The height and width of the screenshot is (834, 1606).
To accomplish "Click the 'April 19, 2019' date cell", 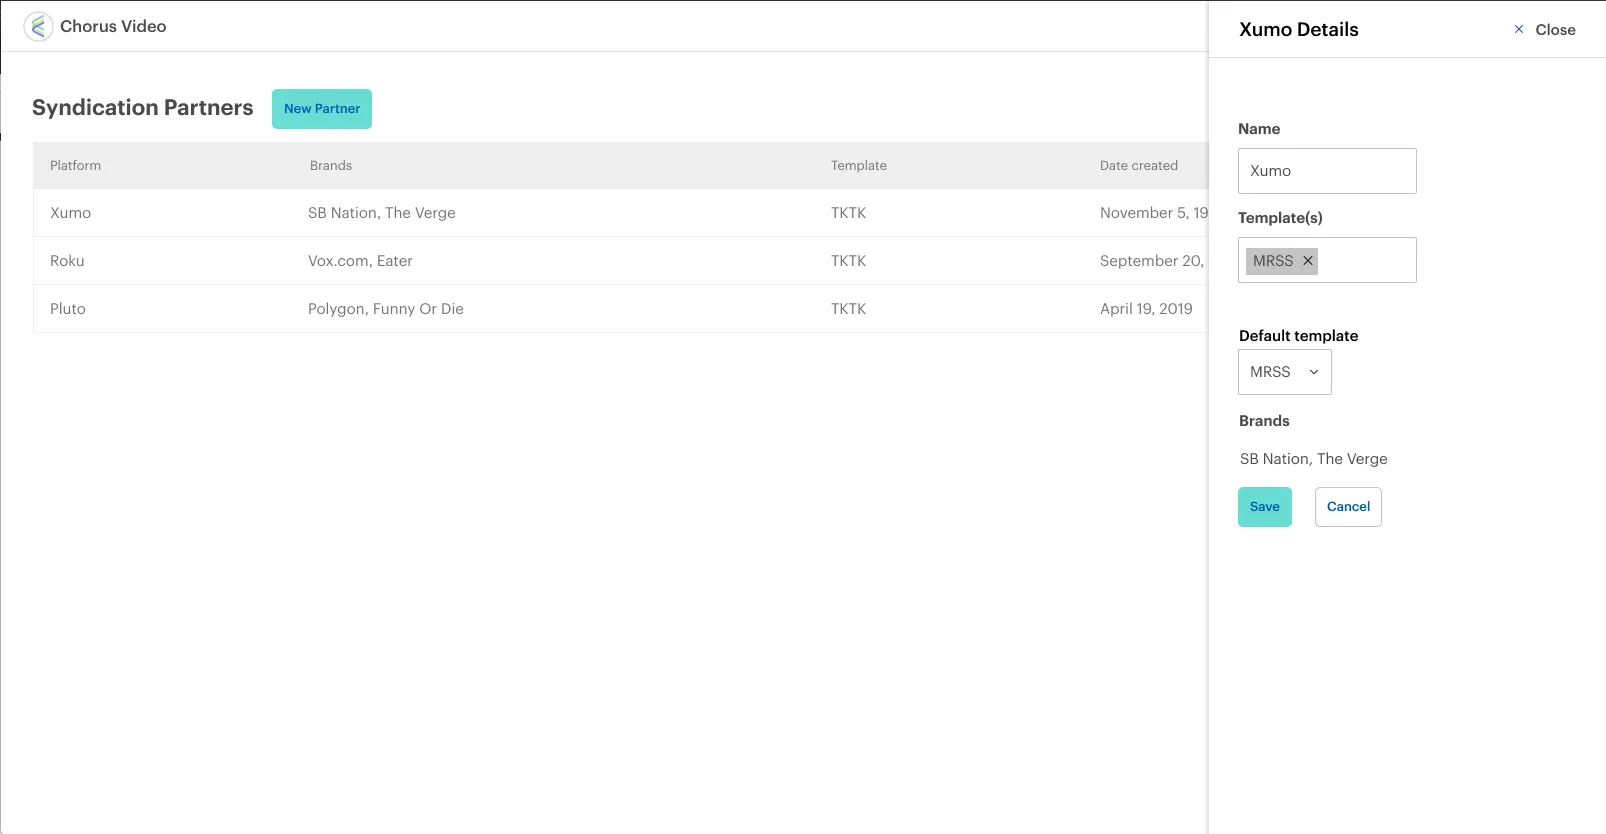I will point(1146,309).
